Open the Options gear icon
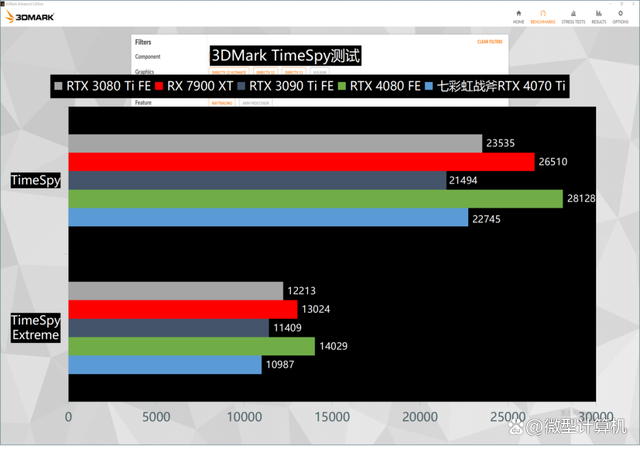The image size is (640, 449). pyautogui.click(x=620, y=16)
